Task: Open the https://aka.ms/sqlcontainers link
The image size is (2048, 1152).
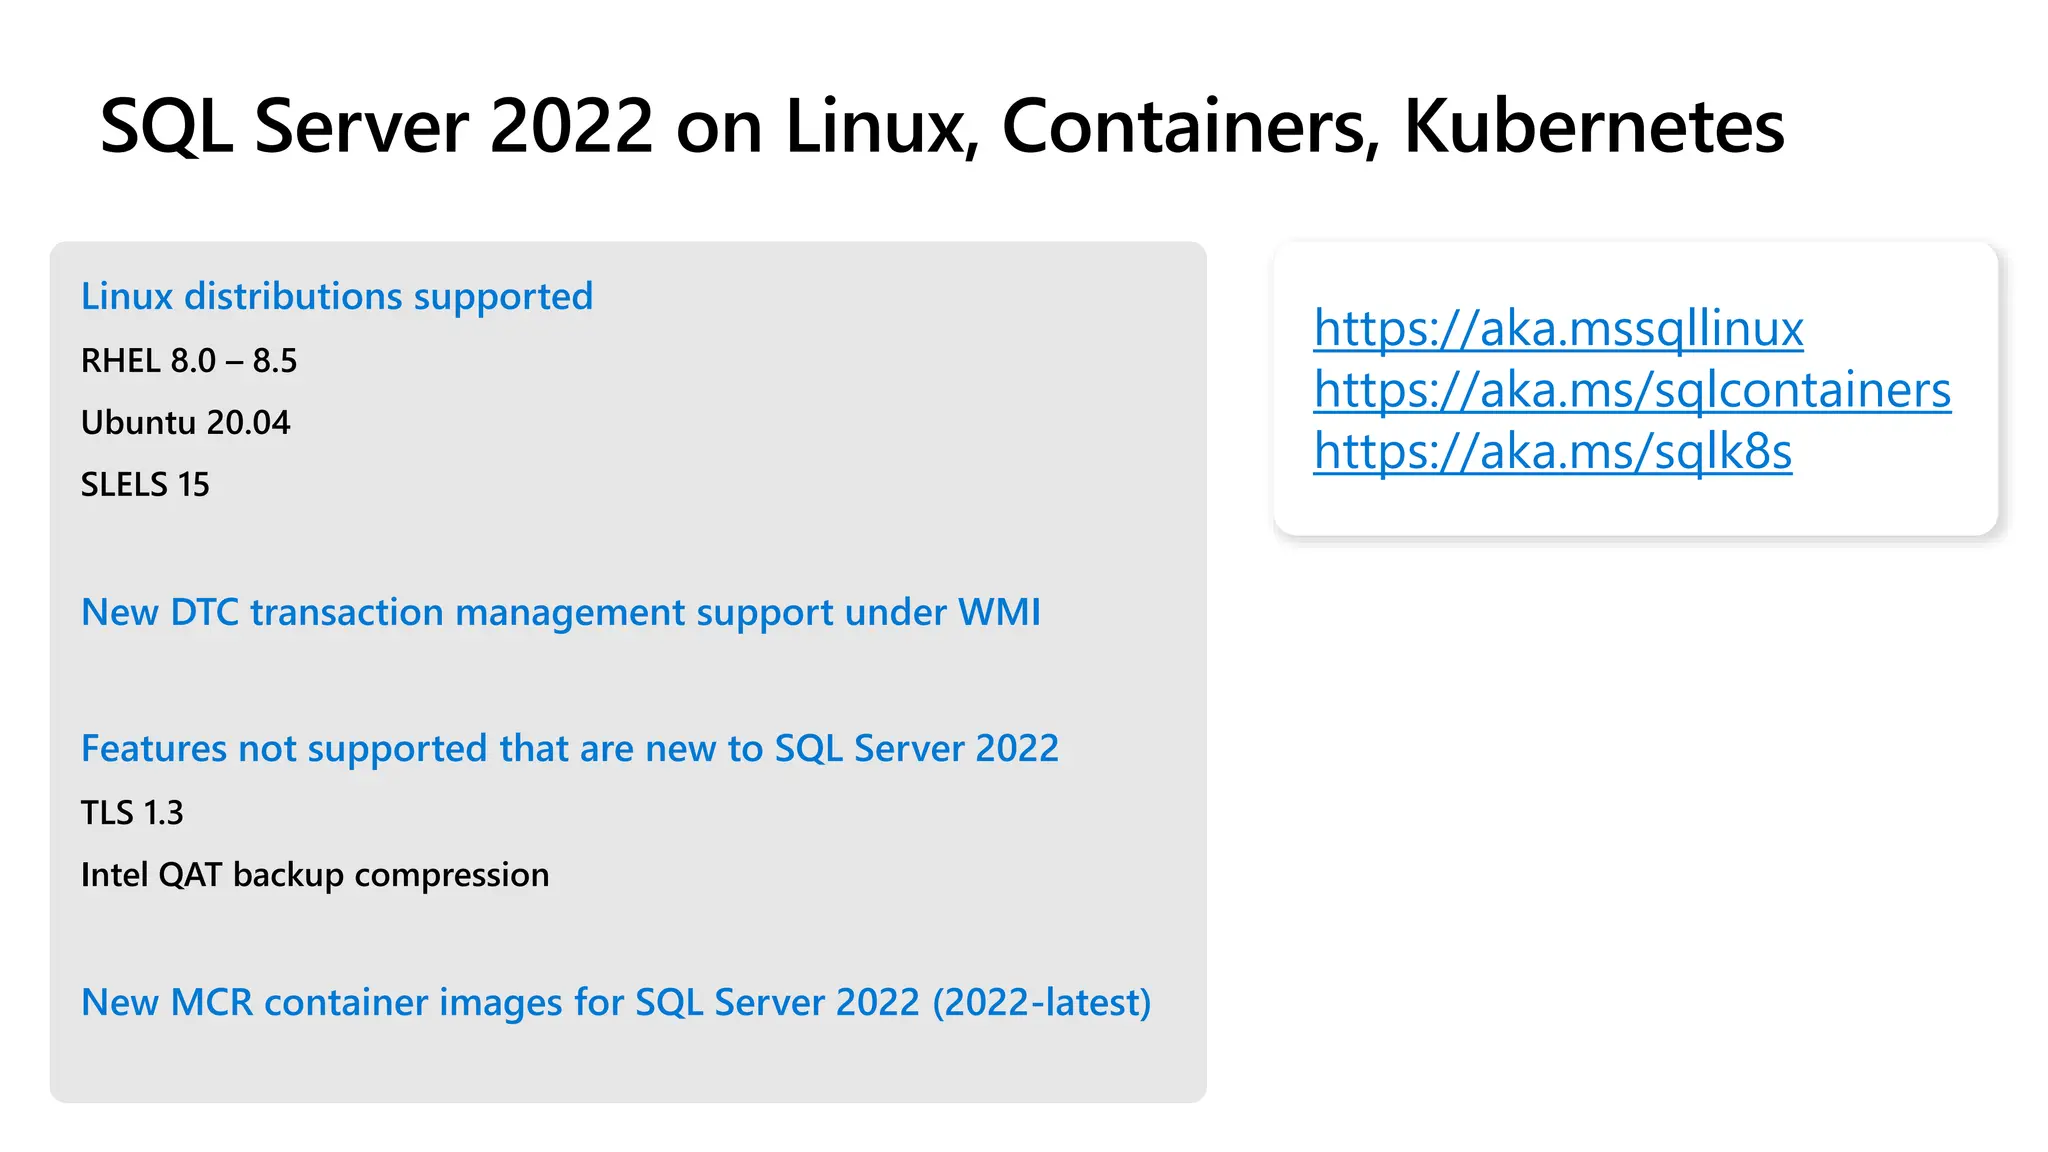Action: pos(1632,390)
